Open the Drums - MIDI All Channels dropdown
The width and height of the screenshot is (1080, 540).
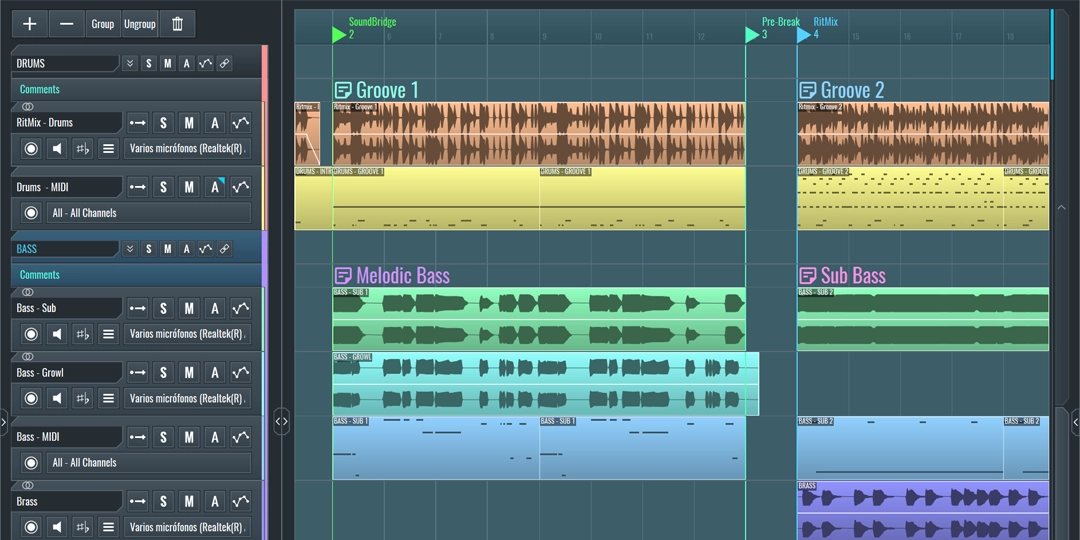pos(147,213)
